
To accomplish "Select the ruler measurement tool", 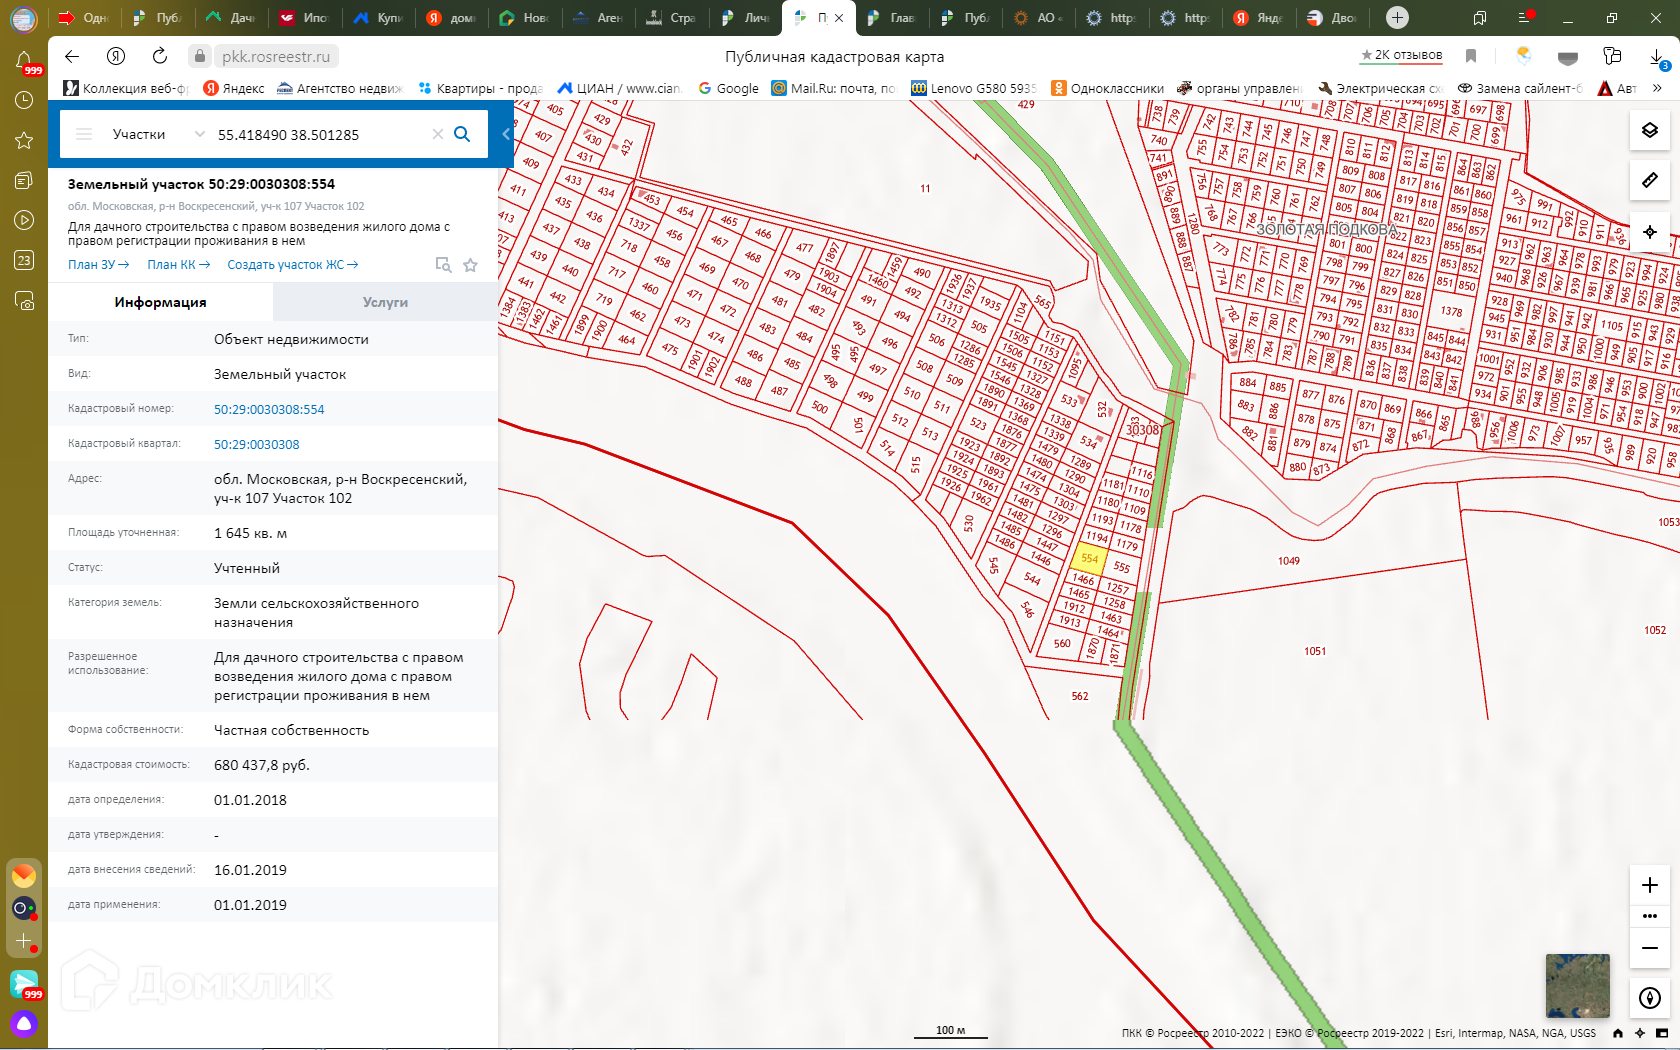I will click(x=1650, y=181).
